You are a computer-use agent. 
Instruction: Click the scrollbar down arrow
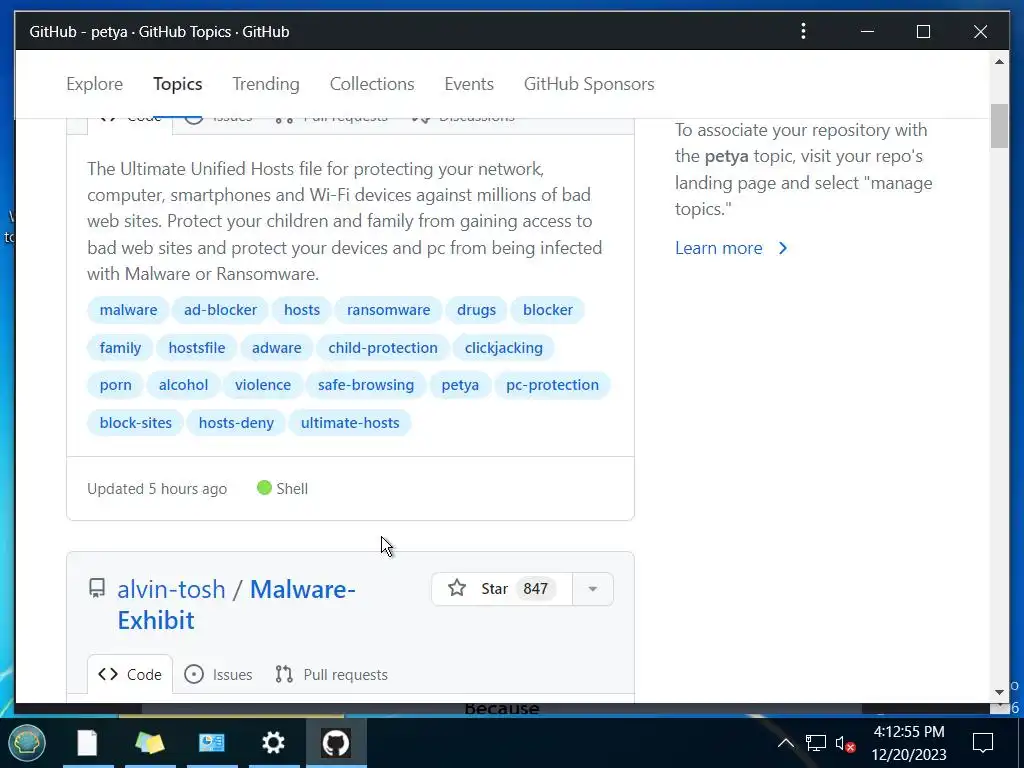point(999,692)
